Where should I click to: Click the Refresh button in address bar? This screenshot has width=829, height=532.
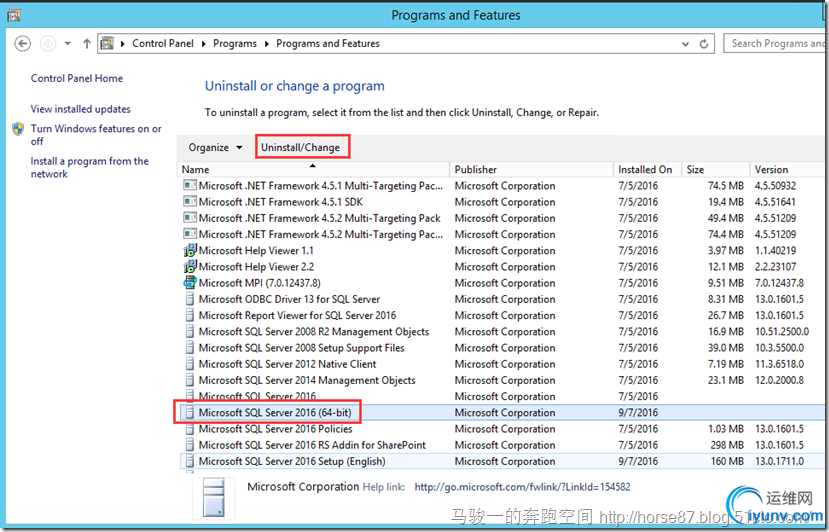pos(704,44)
